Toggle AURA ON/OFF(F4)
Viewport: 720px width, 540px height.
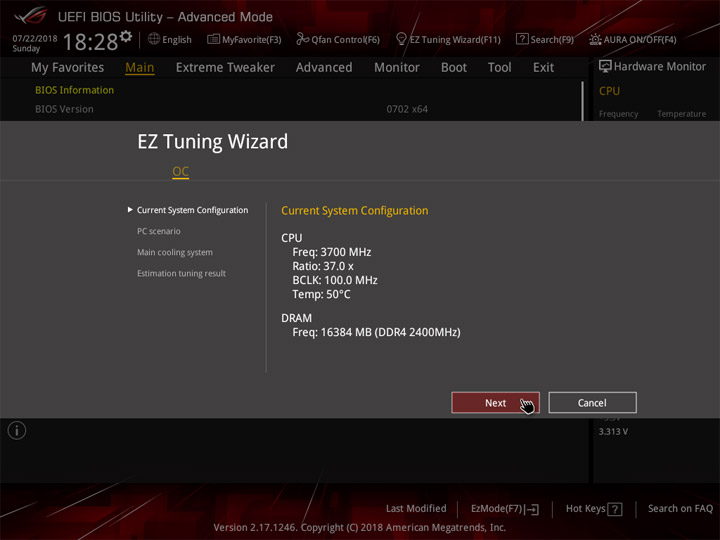[640, 39]
